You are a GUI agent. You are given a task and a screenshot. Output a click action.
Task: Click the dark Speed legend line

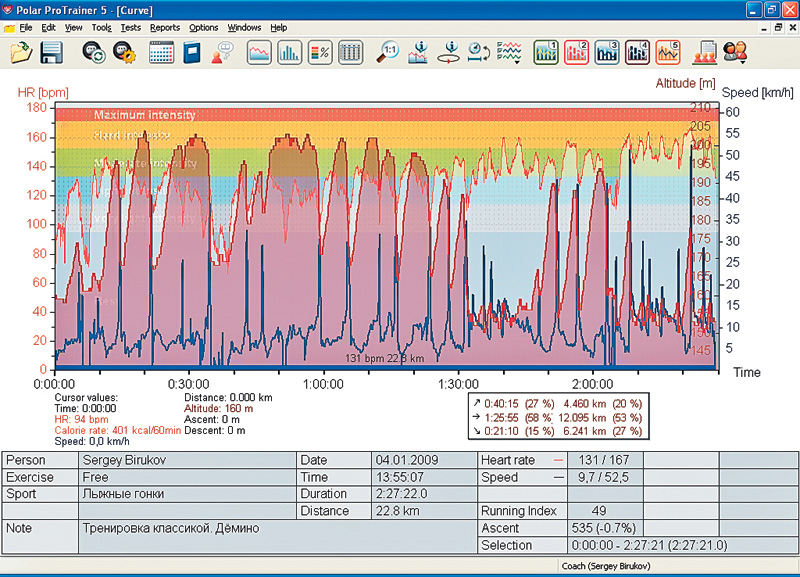pyautogui.click(x=559, y=478)
